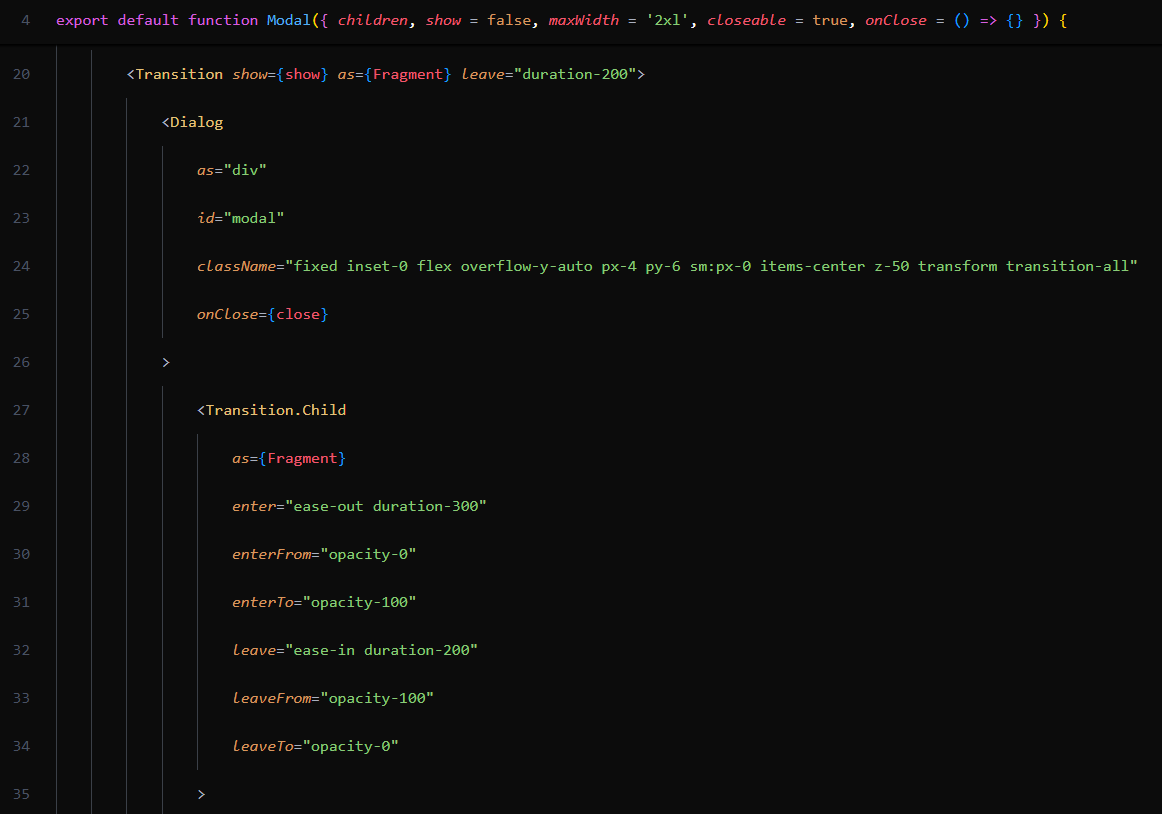Click line number 35 in the gutter
This screenshot has width=1162, height=814.
(21, 794)
